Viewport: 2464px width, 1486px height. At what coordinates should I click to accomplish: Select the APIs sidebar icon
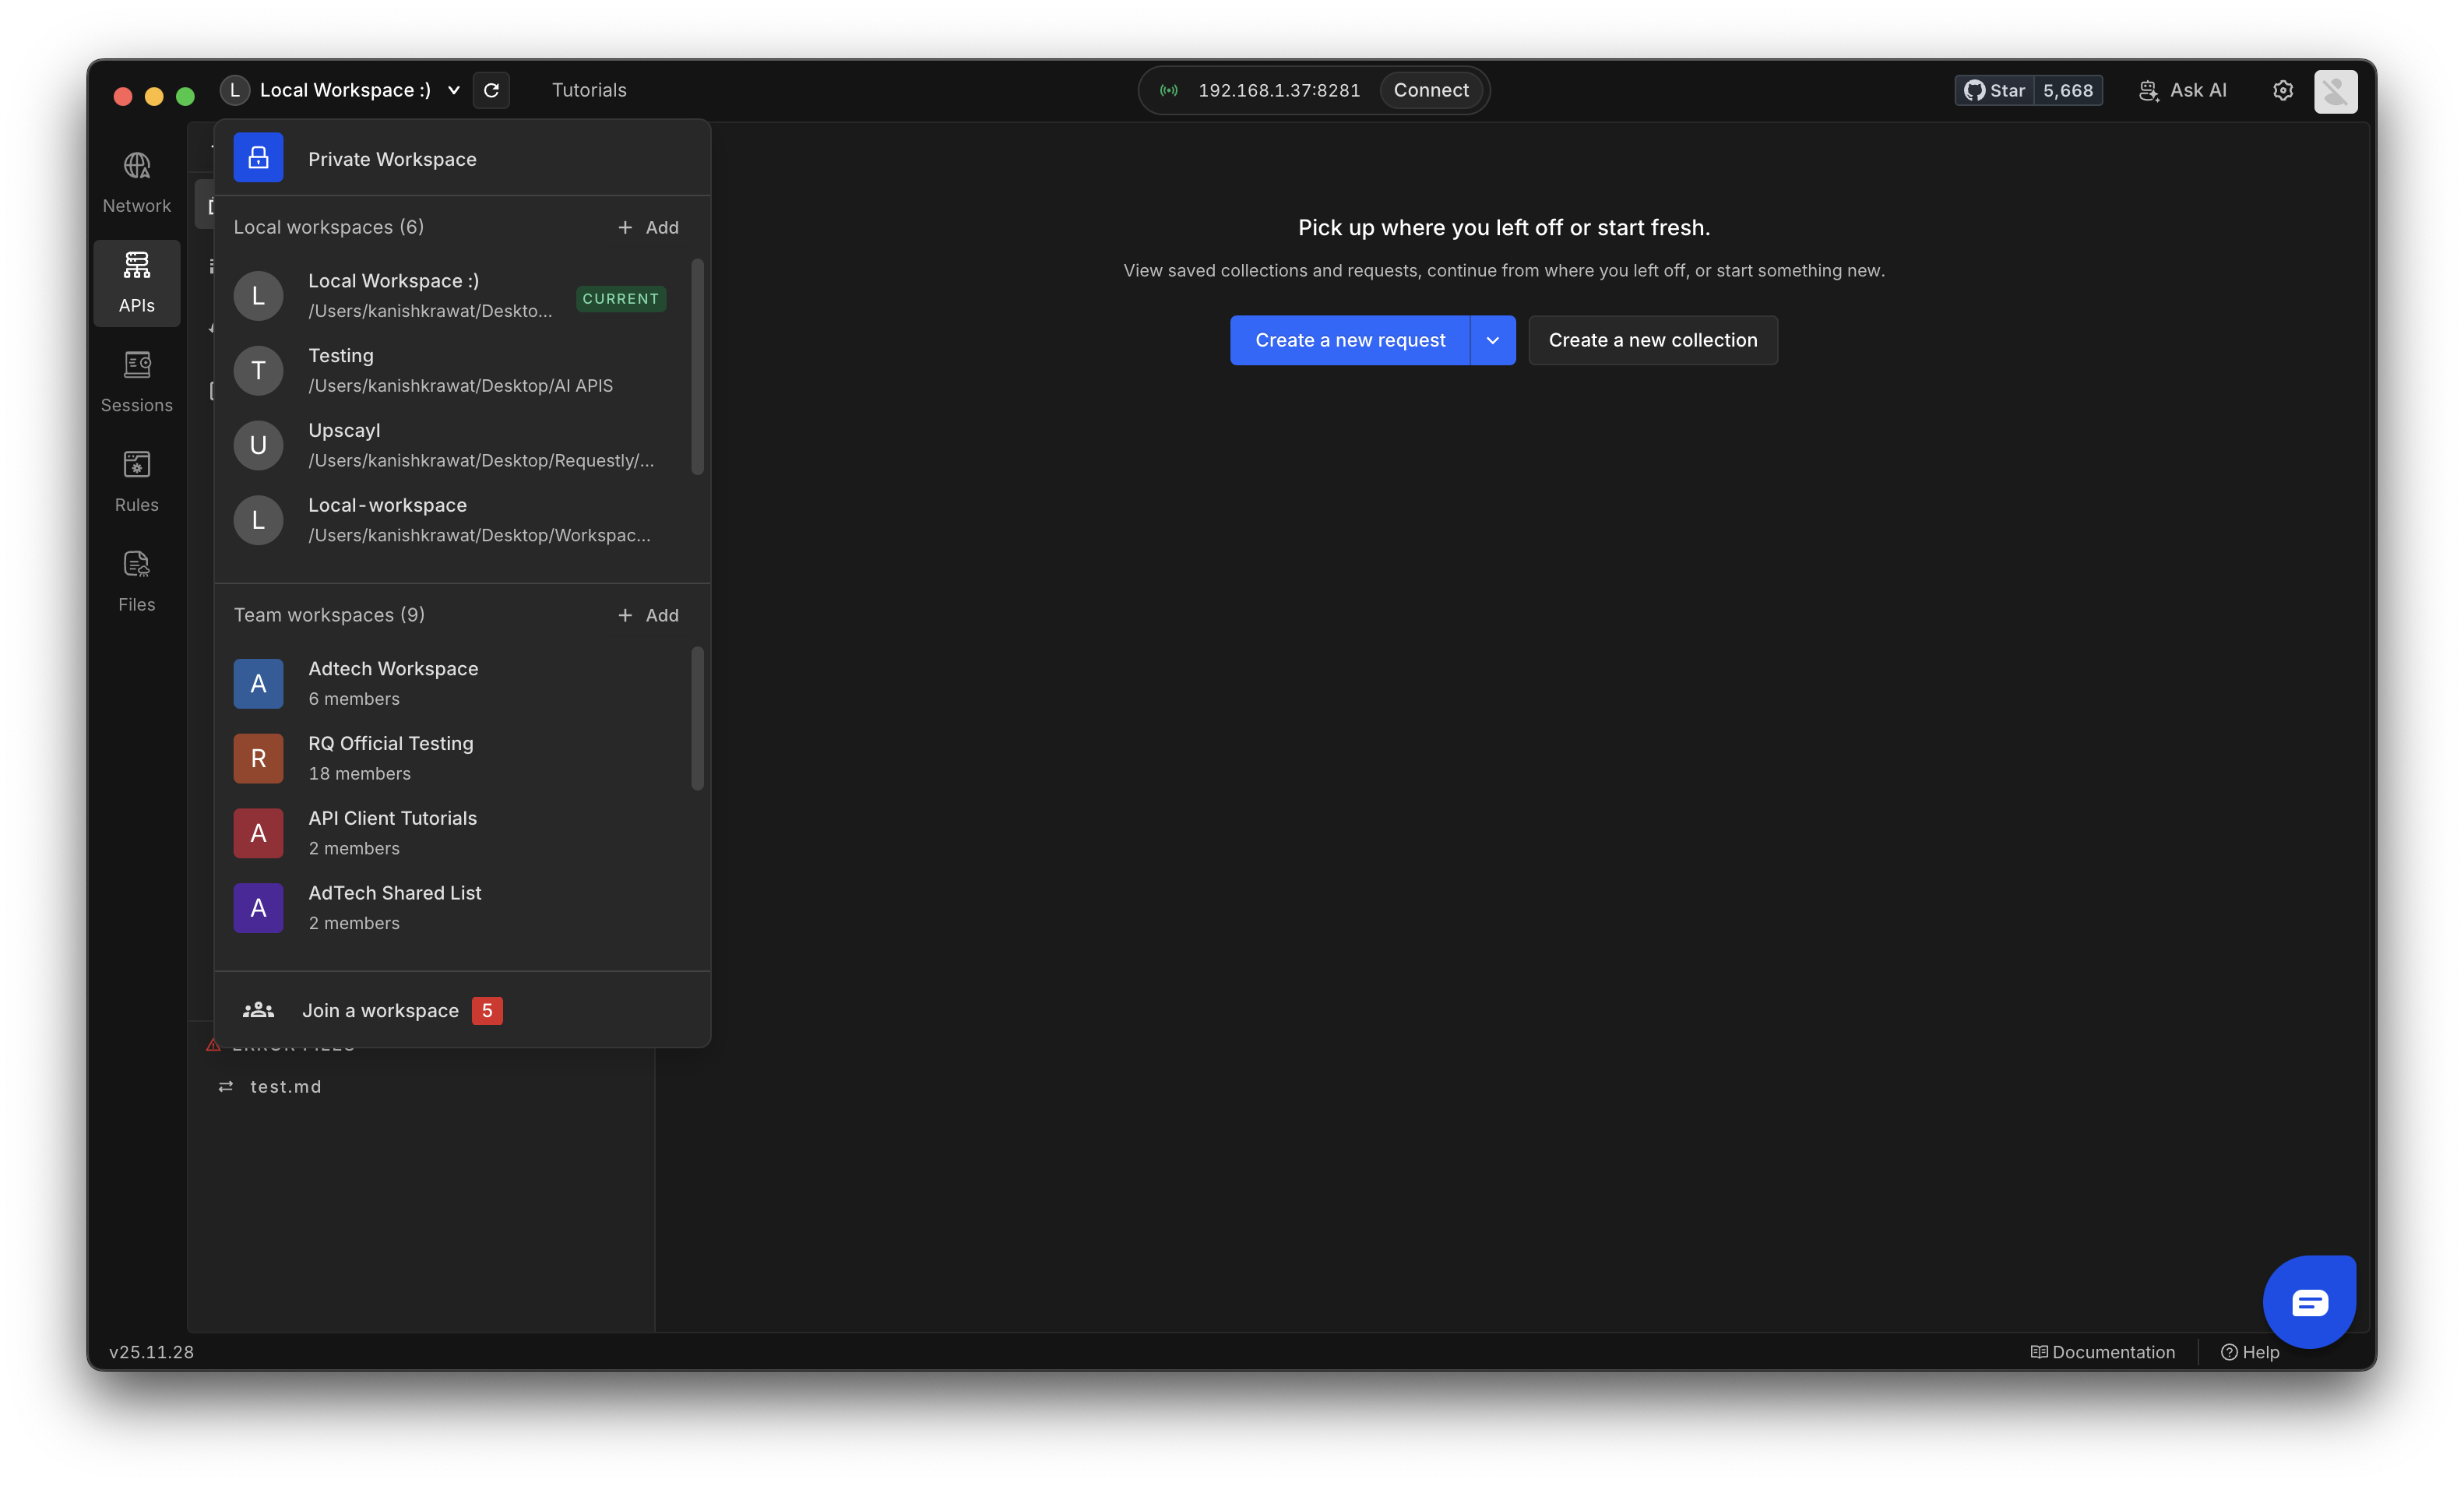[x=136, y=283]
